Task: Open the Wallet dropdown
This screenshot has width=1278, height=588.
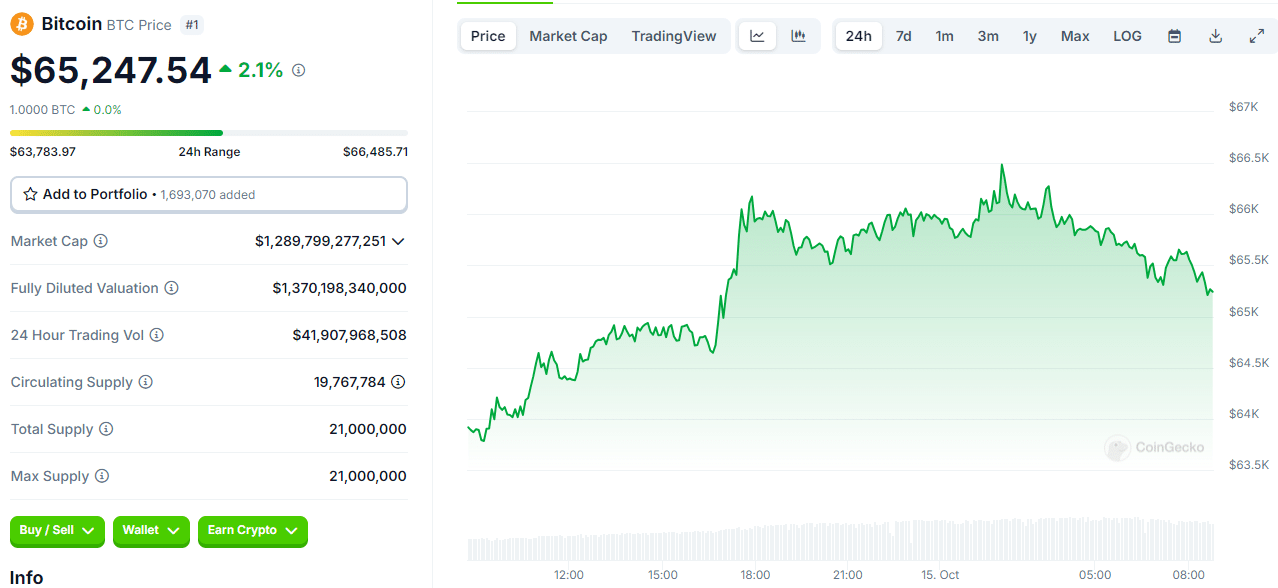Action: pyautogui.click(x=151, y=531)
